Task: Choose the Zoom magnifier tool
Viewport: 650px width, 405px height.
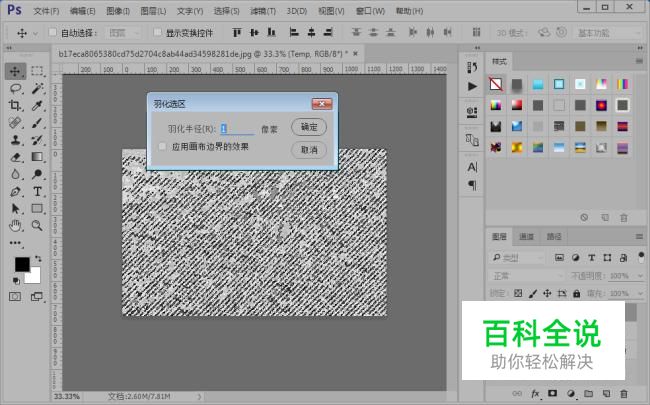Action: [37, 225]
